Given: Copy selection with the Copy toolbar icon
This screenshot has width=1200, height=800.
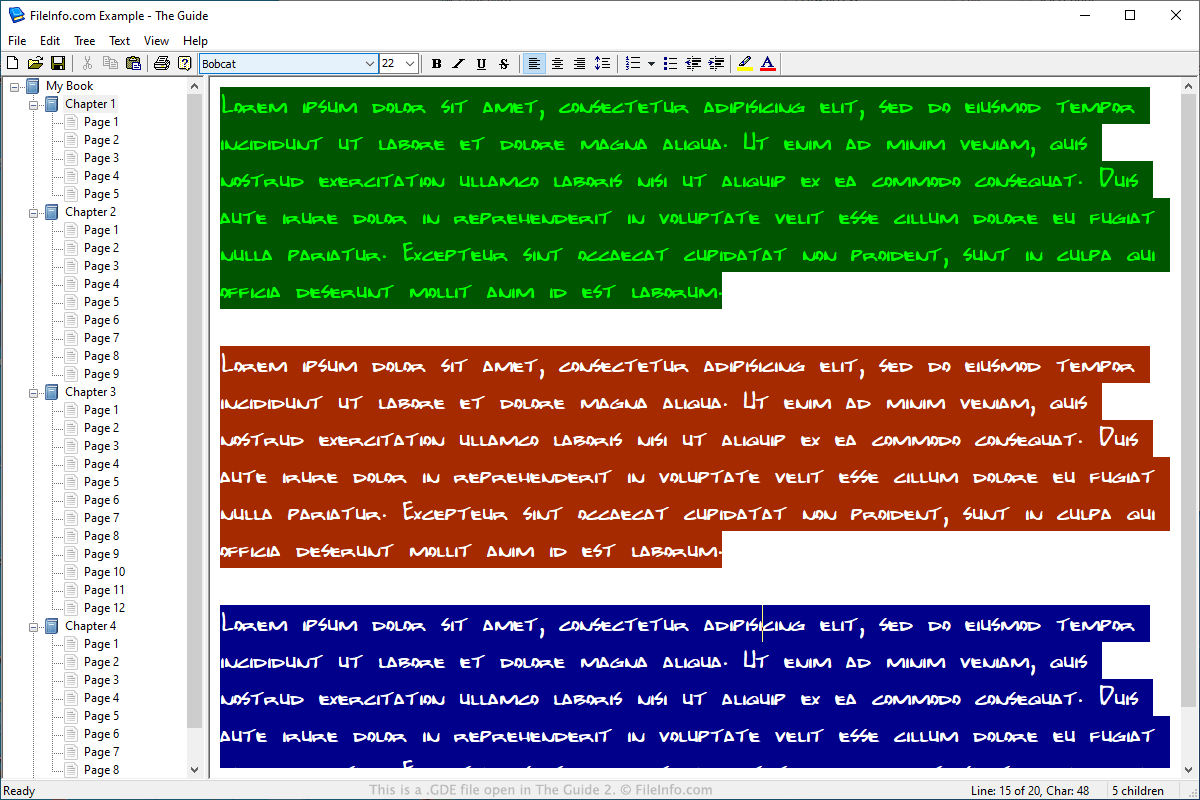Looking at the screenshot, I should tap(110, 63).
